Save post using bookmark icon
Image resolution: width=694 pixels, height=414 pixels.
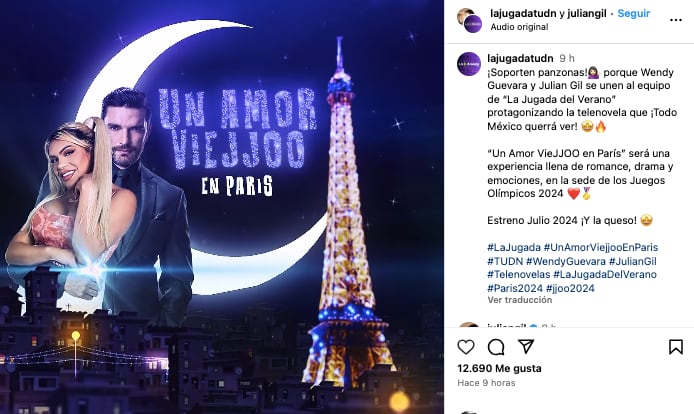click(676, 347)
